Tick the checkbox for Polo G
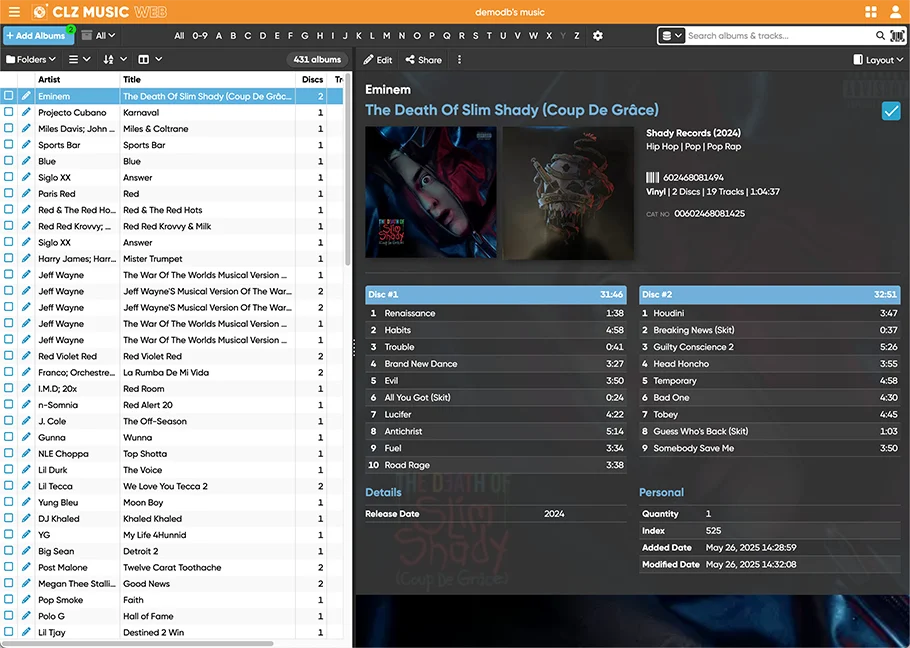Viewport: 910px width, 648px height. [x=9, y=616]
